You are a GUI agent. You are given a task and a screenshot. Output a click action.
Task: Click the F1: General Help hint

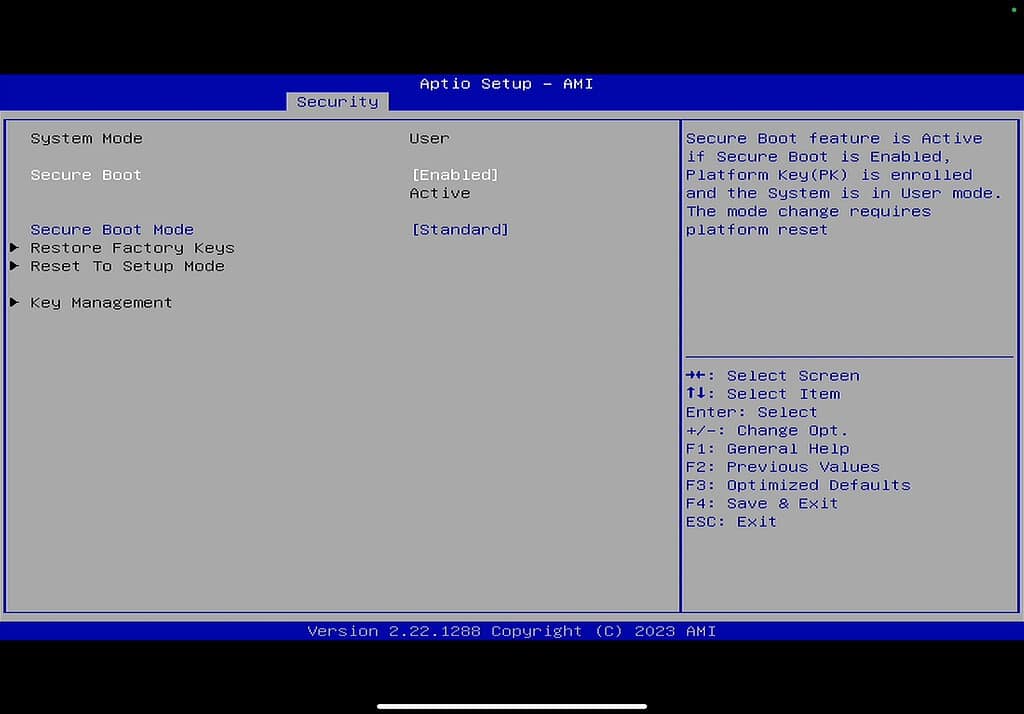point(767,449)
